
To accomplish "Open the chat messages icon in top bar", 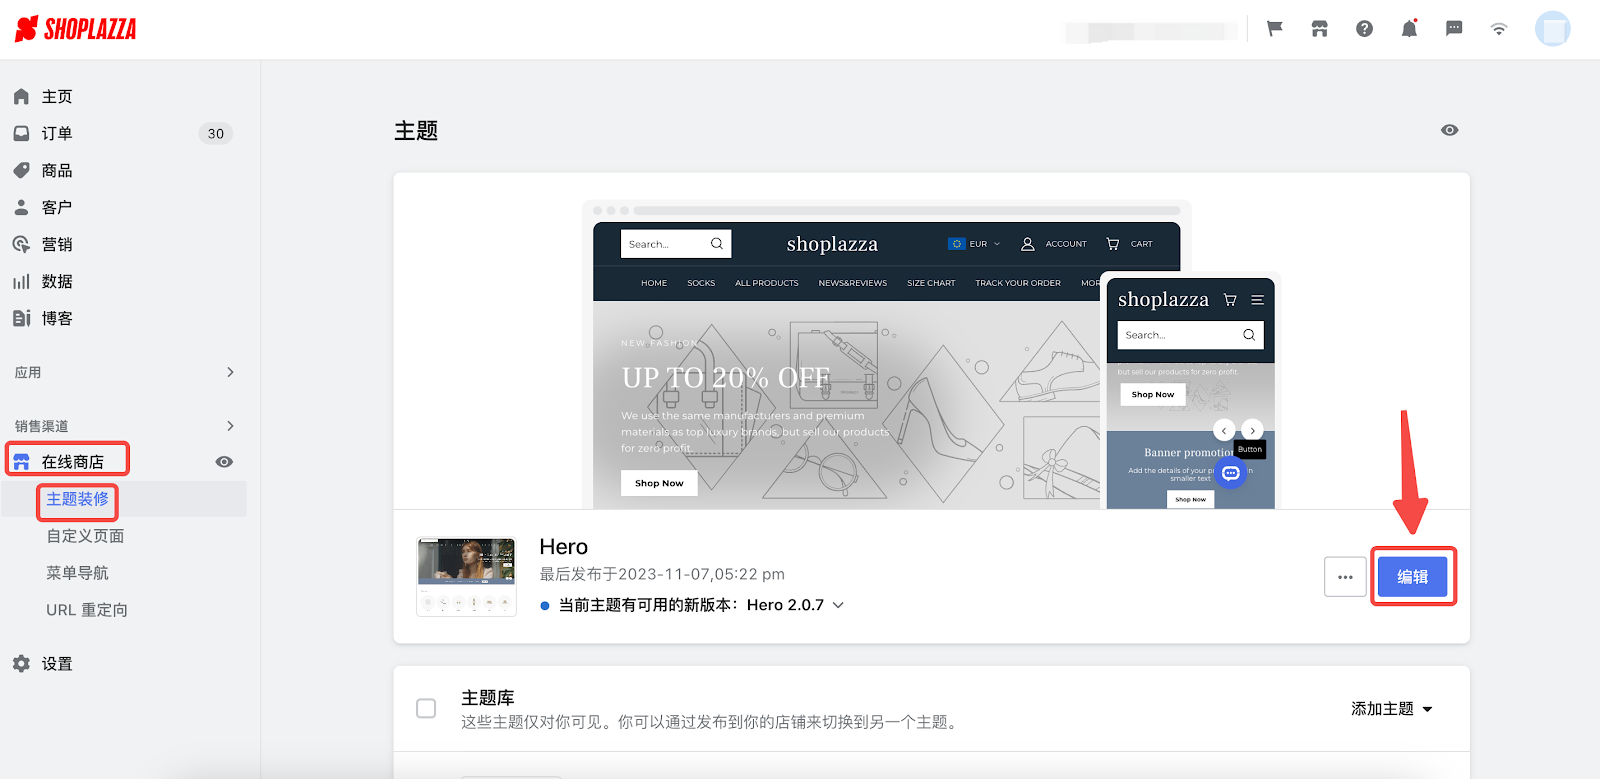I will tap(1454, 29).
